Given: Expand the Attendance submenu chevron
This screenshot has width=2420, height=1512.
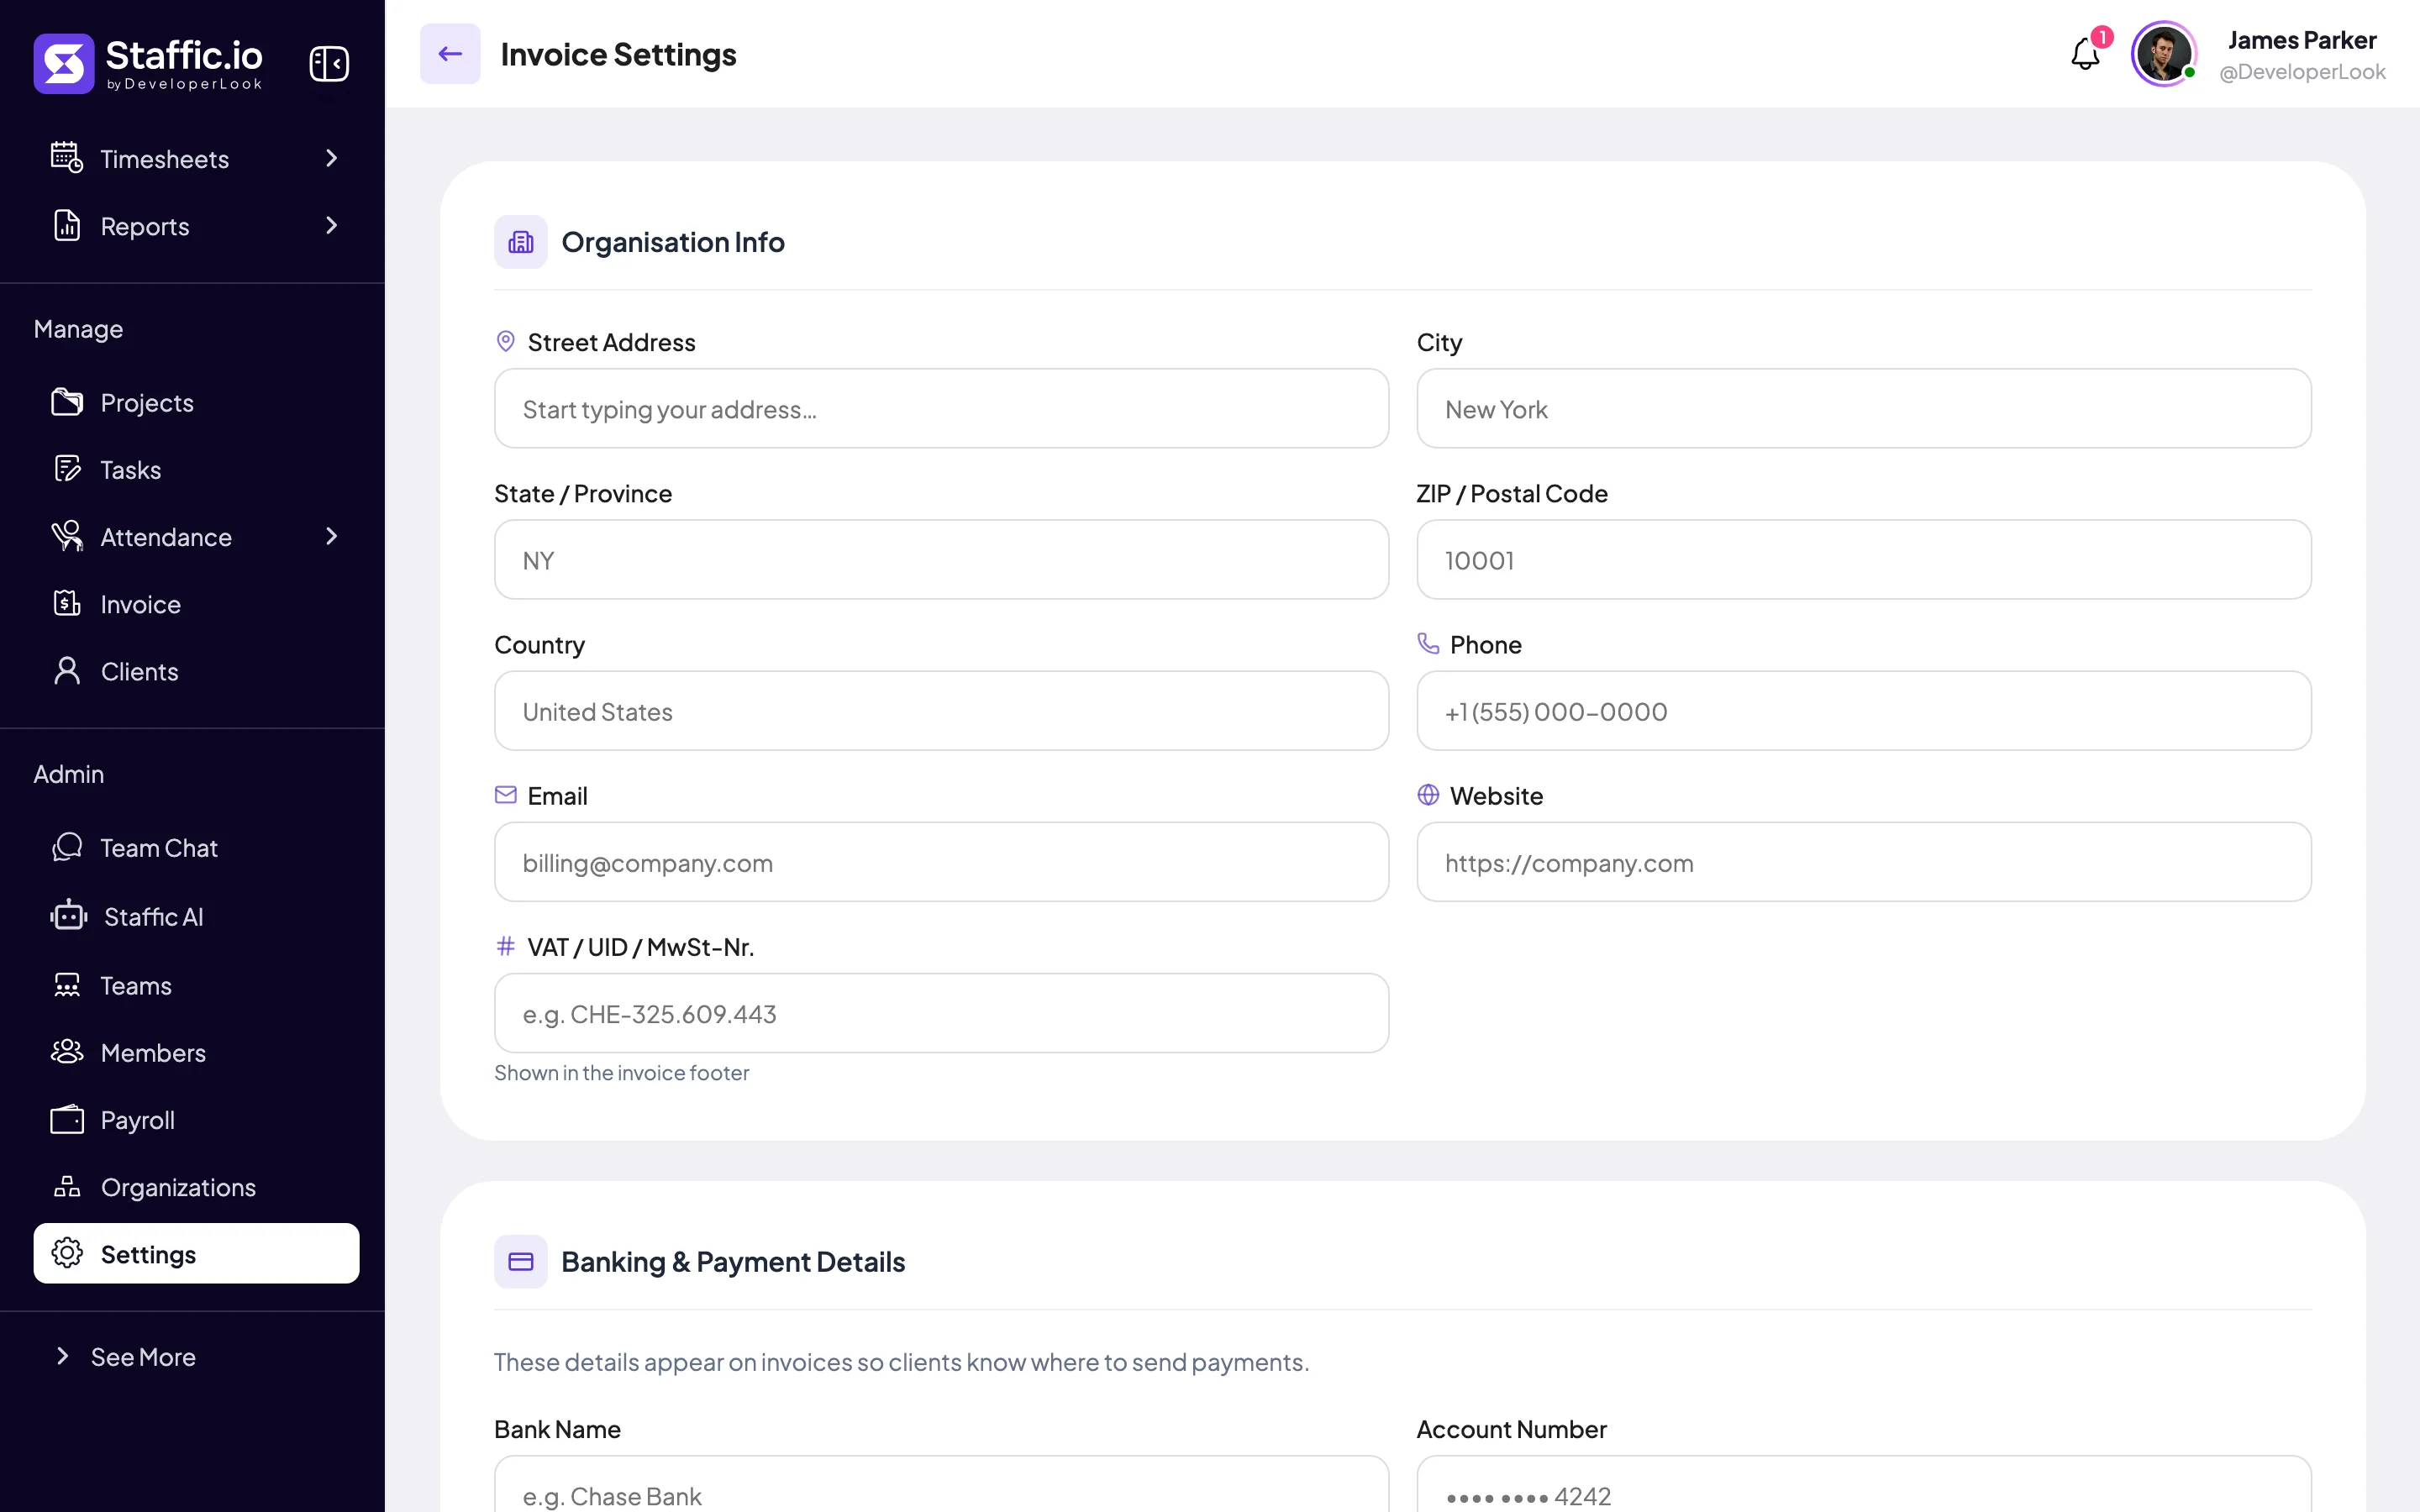Looking at the screenshot, I should (x=331, y=536).
